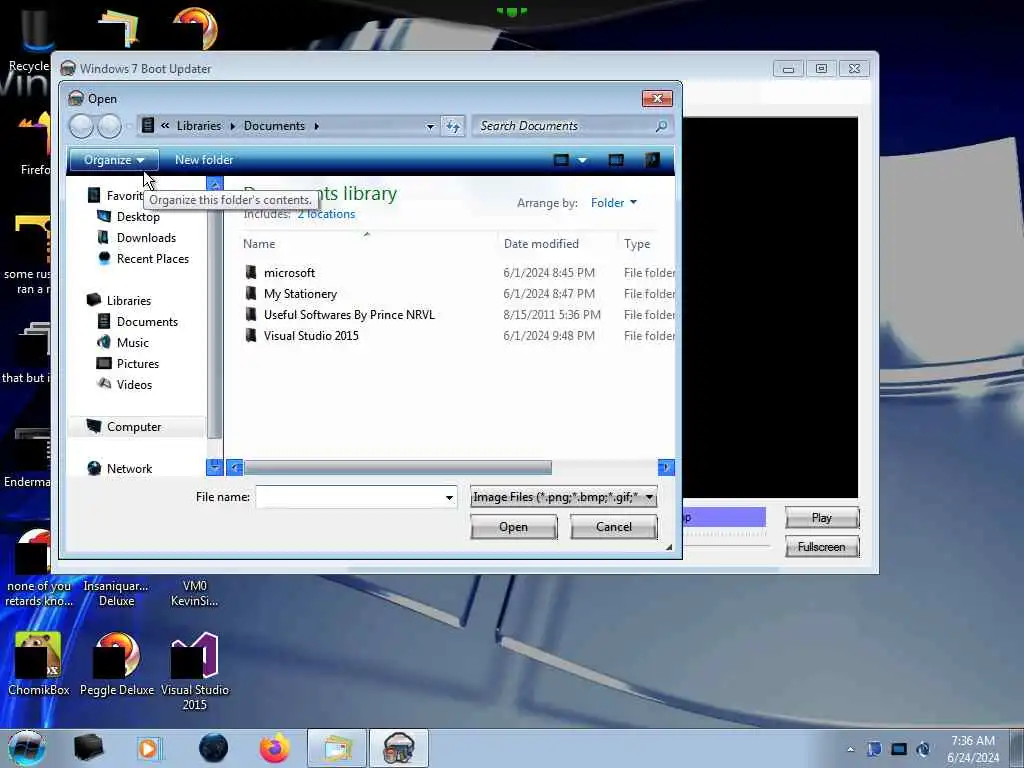The height and width of the screenshot is (768, 1024).
Task: Click the Back navigation button
Action: 82,126
